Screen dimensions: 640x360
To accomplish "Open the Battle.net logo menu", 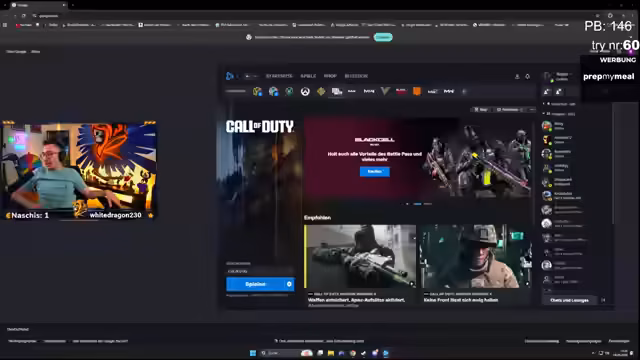I will click(230, 76).
